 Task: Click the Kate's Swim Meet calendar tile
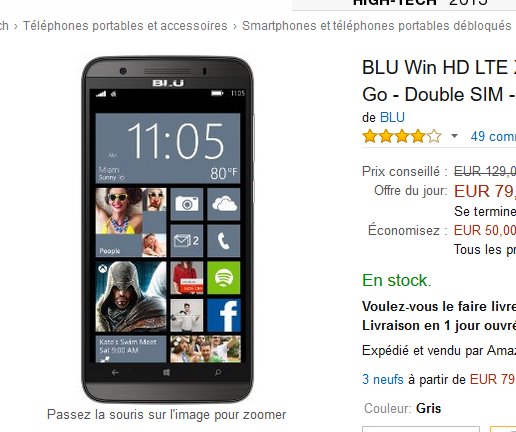pyautogui.click(x=131, y=349)
